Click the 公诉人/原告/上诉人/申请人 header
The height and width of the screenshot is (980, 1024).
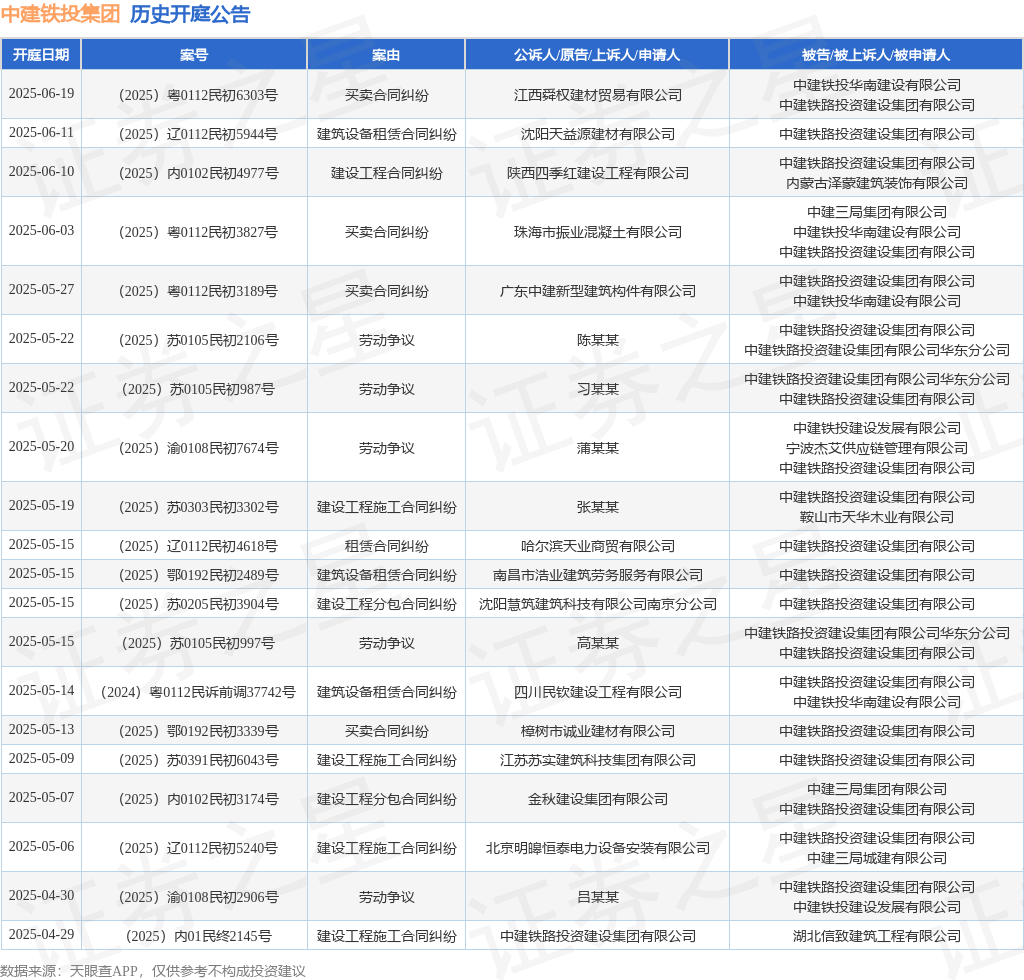pyautogui.click(x=597, y=55)
